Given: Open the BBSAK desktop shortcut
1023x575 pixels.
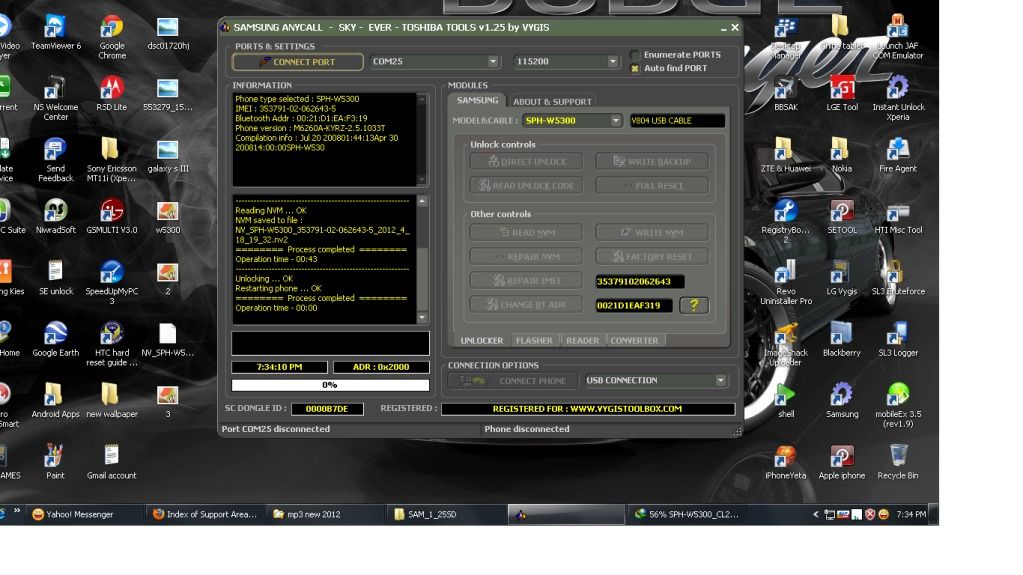Looking at the screenshot, I should (786, 95).
